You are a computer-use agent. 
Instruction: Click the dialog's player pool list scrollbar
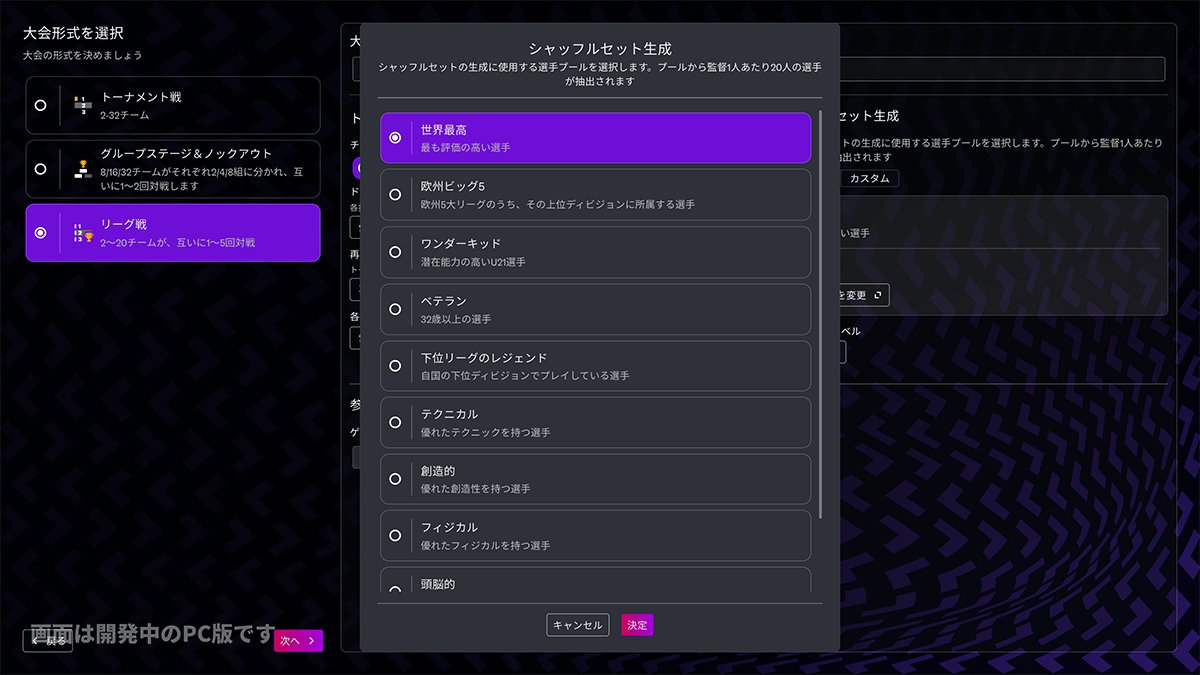[821, 315]
